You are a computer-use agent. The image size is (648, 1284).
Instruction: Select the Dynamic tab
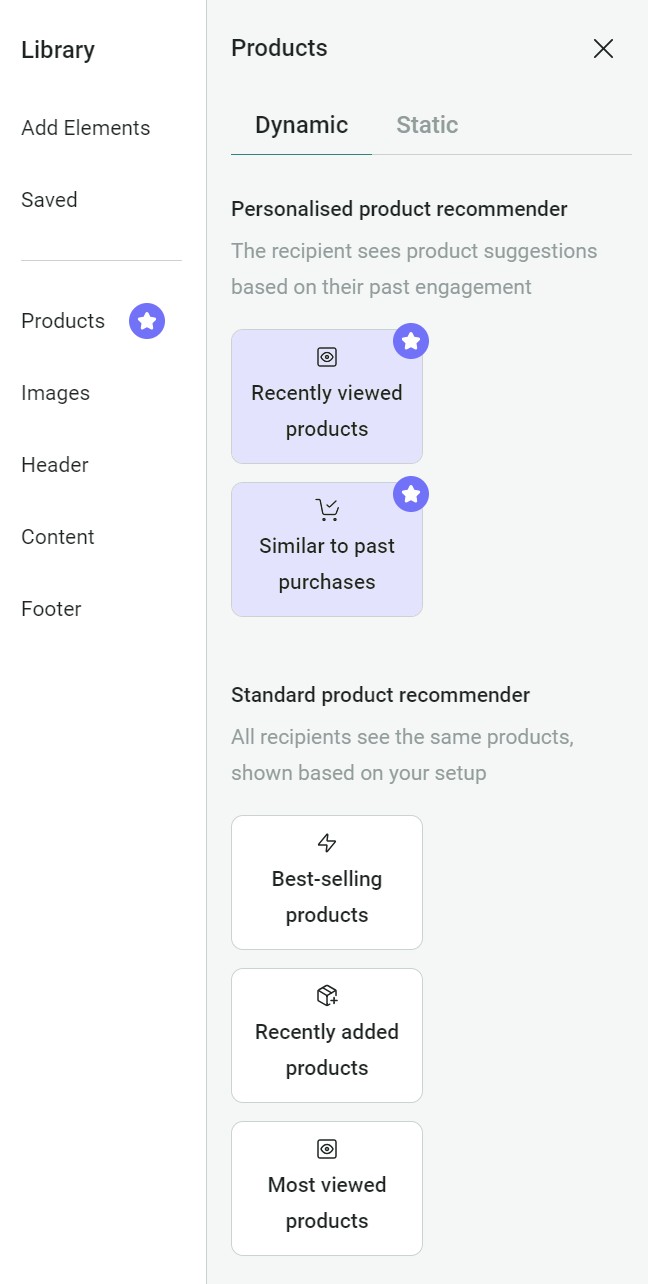300,124
